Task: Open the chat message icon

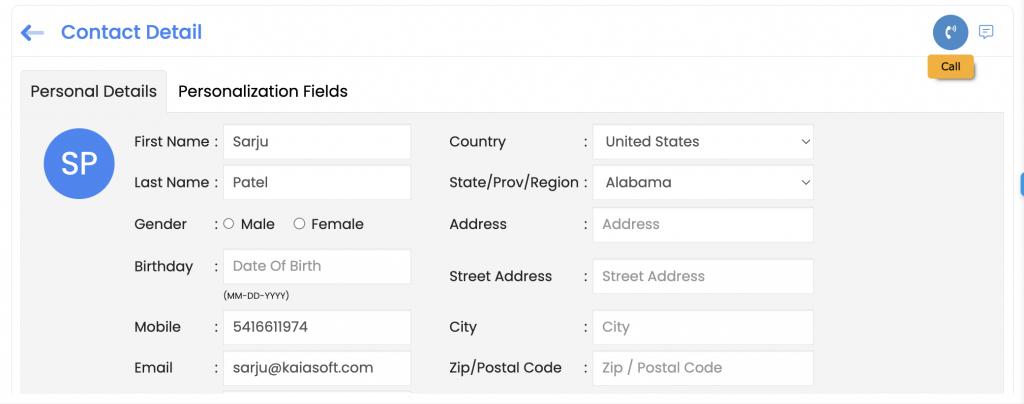Action: tap(986, 32)
